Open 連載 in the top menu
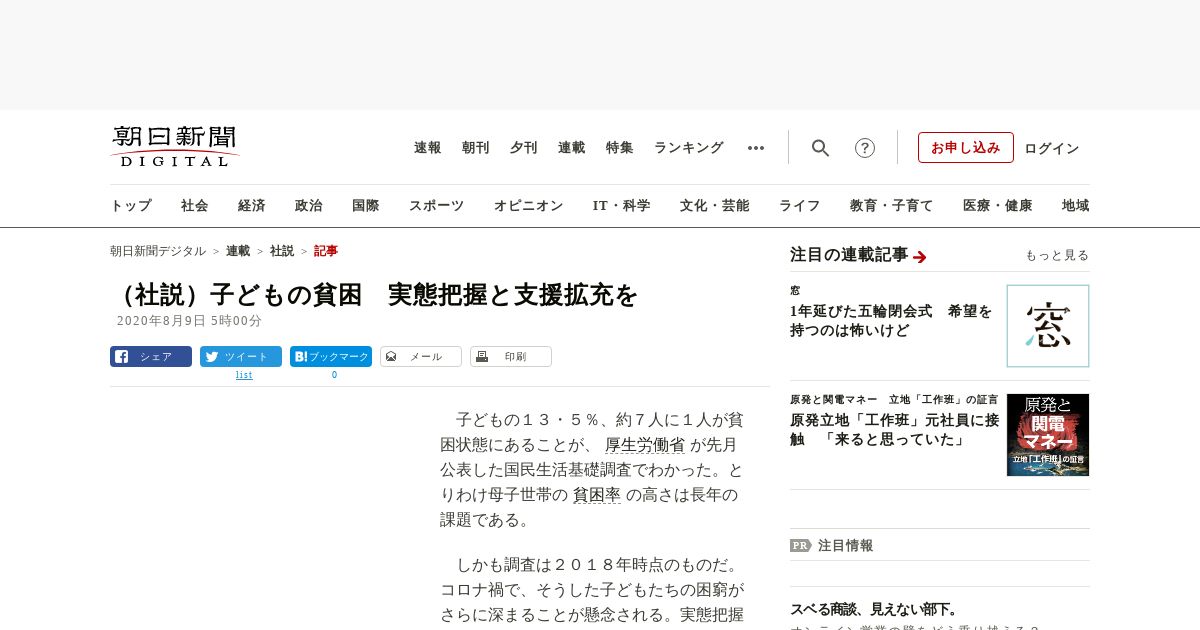The height and width of the screenshot is (630, 1200). point(572,148)
